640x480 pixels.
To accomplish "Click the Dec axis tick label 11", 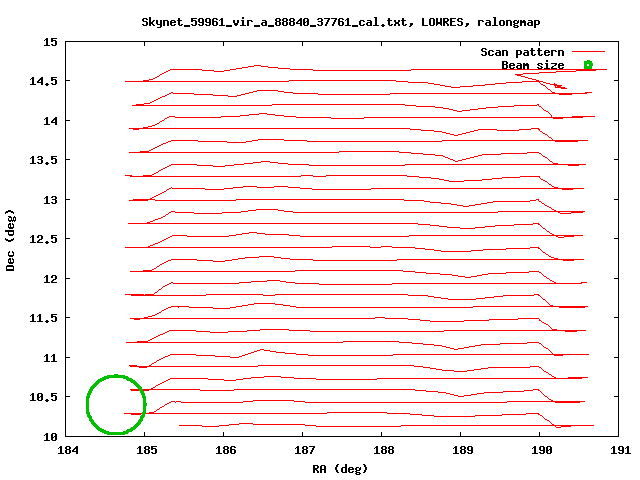I will (x=50, y=358).
